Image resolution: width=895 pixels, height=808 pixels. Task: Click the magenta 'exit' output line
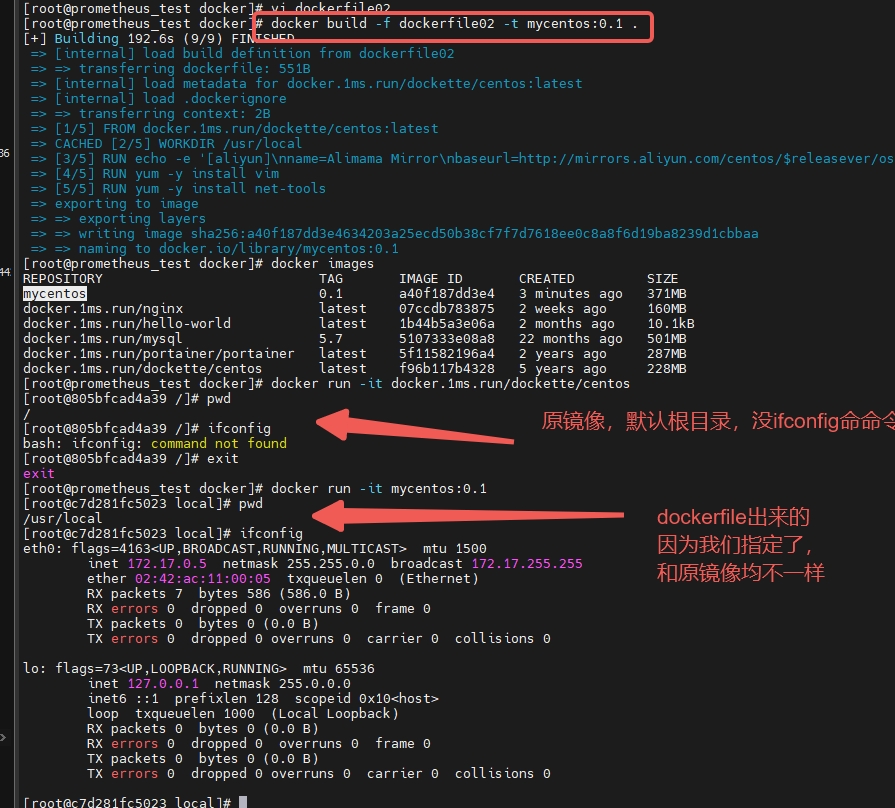[x=39, y=474]
